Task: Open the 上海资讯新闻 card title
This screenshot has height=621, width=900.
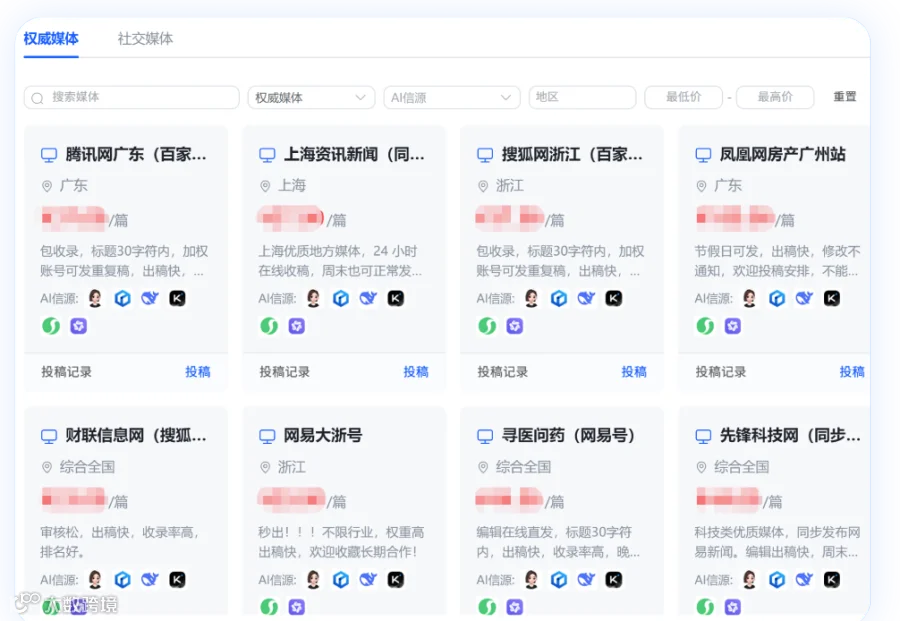Action: [354, 154]
